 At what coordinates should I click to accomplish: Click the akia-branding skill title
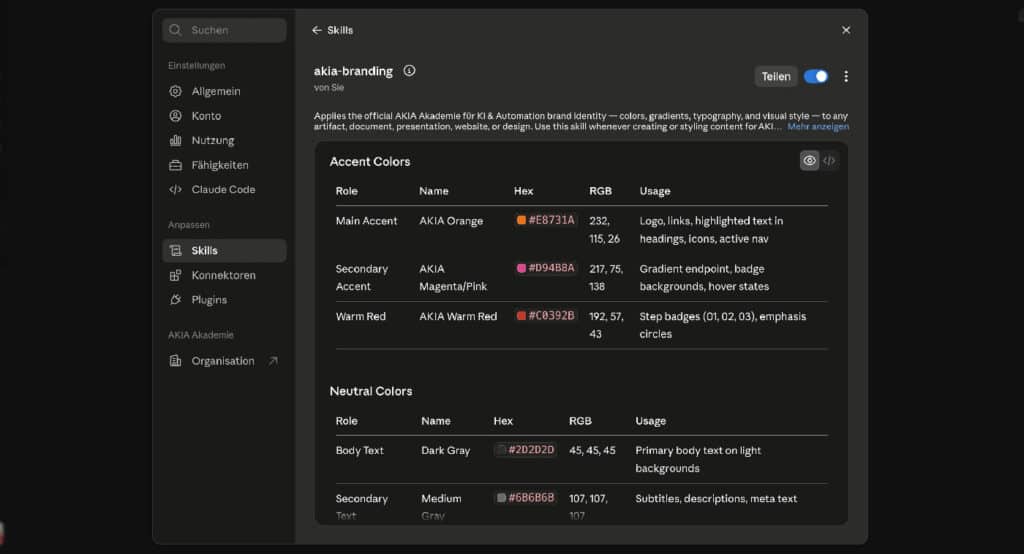pyautogui.click(x=353, y=71)
